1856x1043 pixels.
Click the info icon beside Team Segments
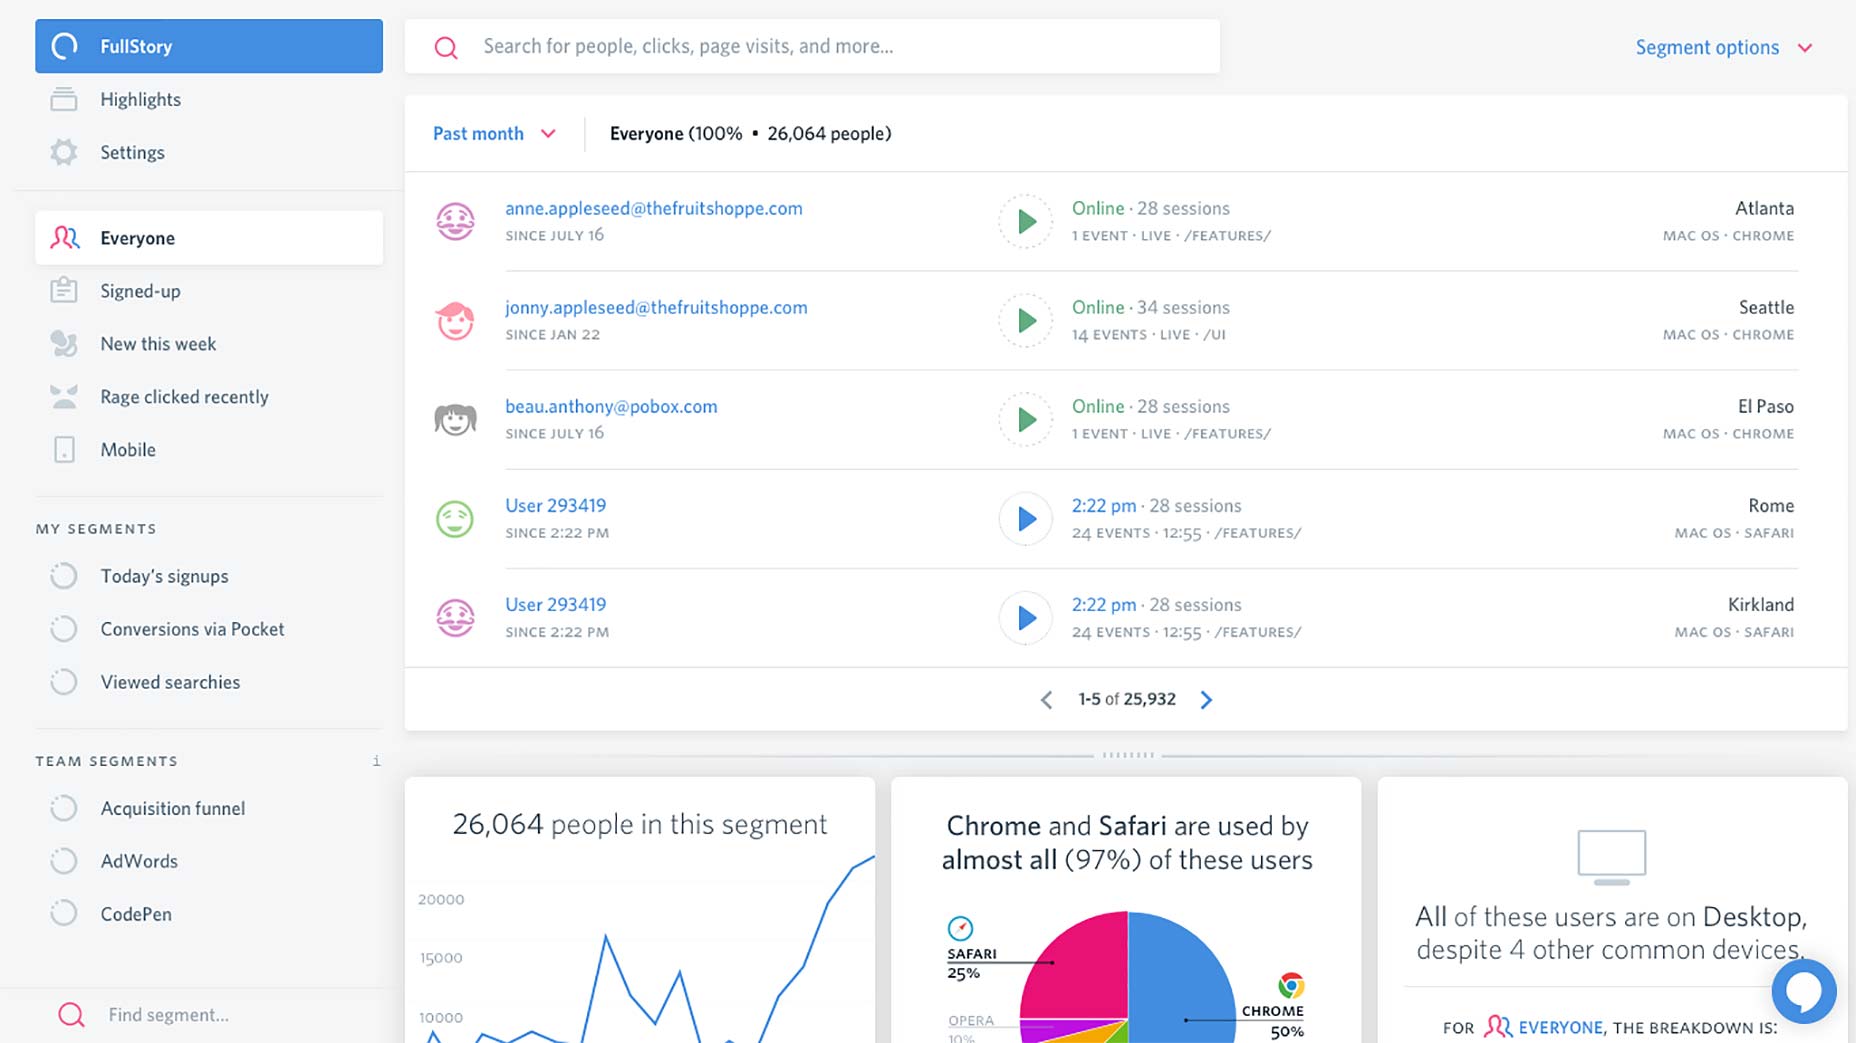coord(376,761)
